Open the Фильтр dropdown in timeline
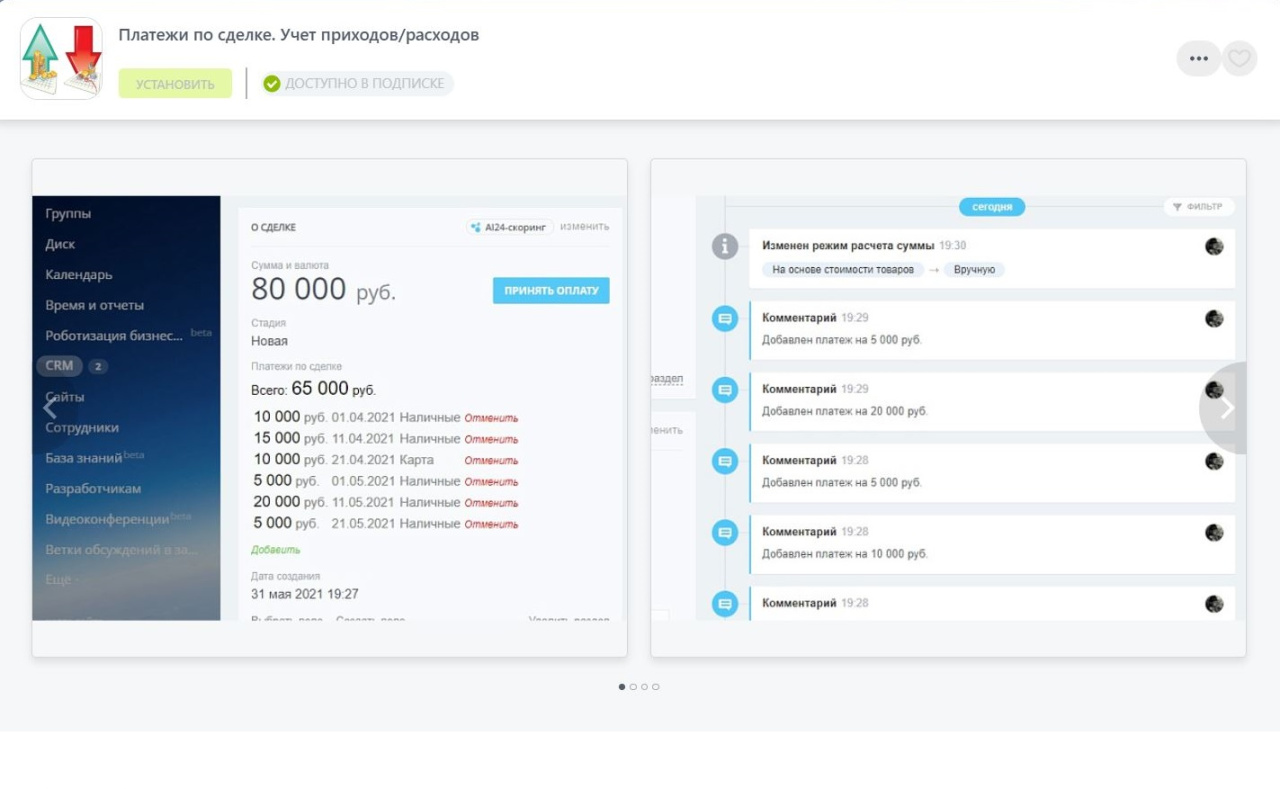 pos(1198,207)
